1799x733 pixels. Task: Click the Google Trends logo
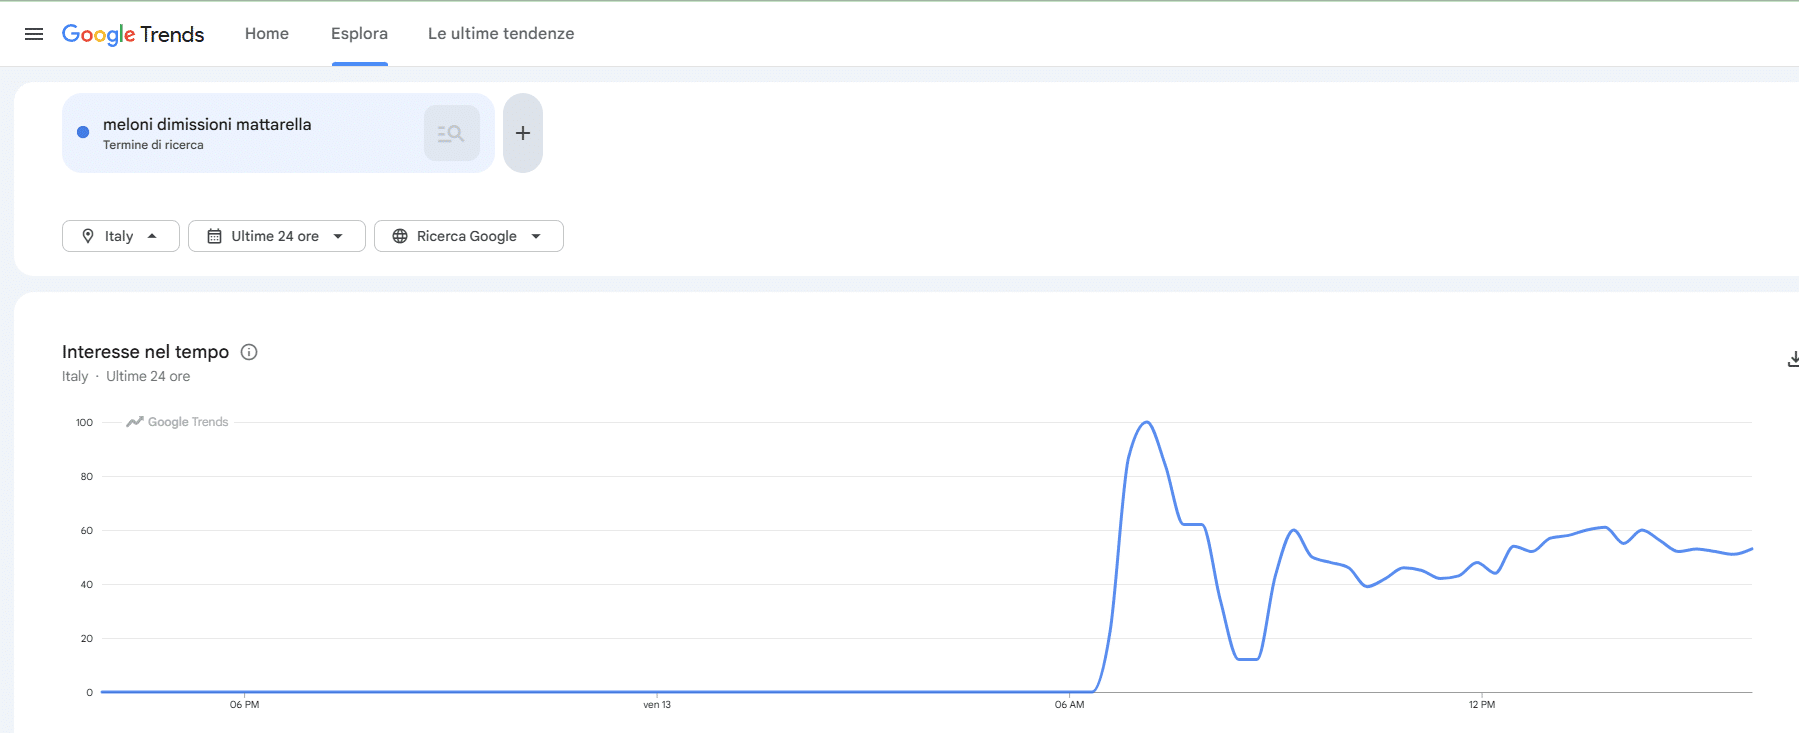point(133,34)
